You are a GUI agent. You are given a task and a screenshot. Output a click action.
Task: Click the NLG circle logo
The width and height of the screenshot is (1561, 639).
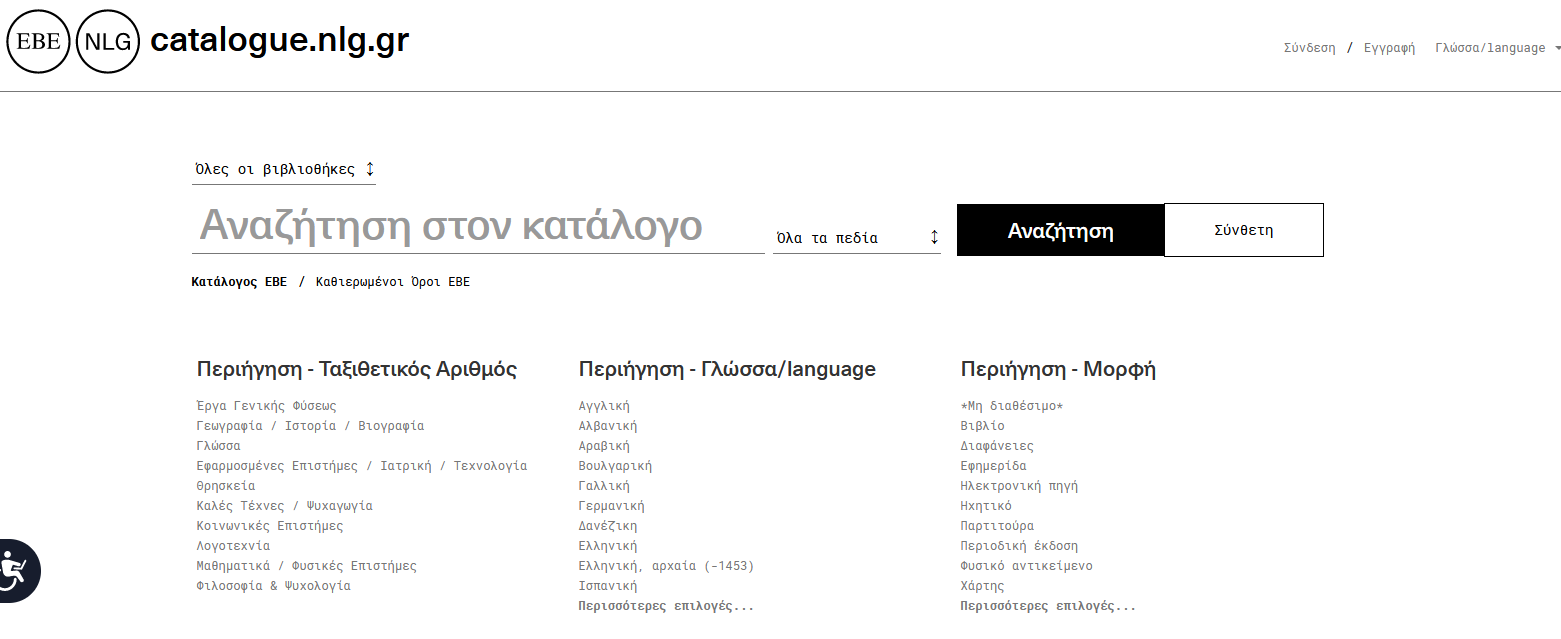click(x=108, y=42)
